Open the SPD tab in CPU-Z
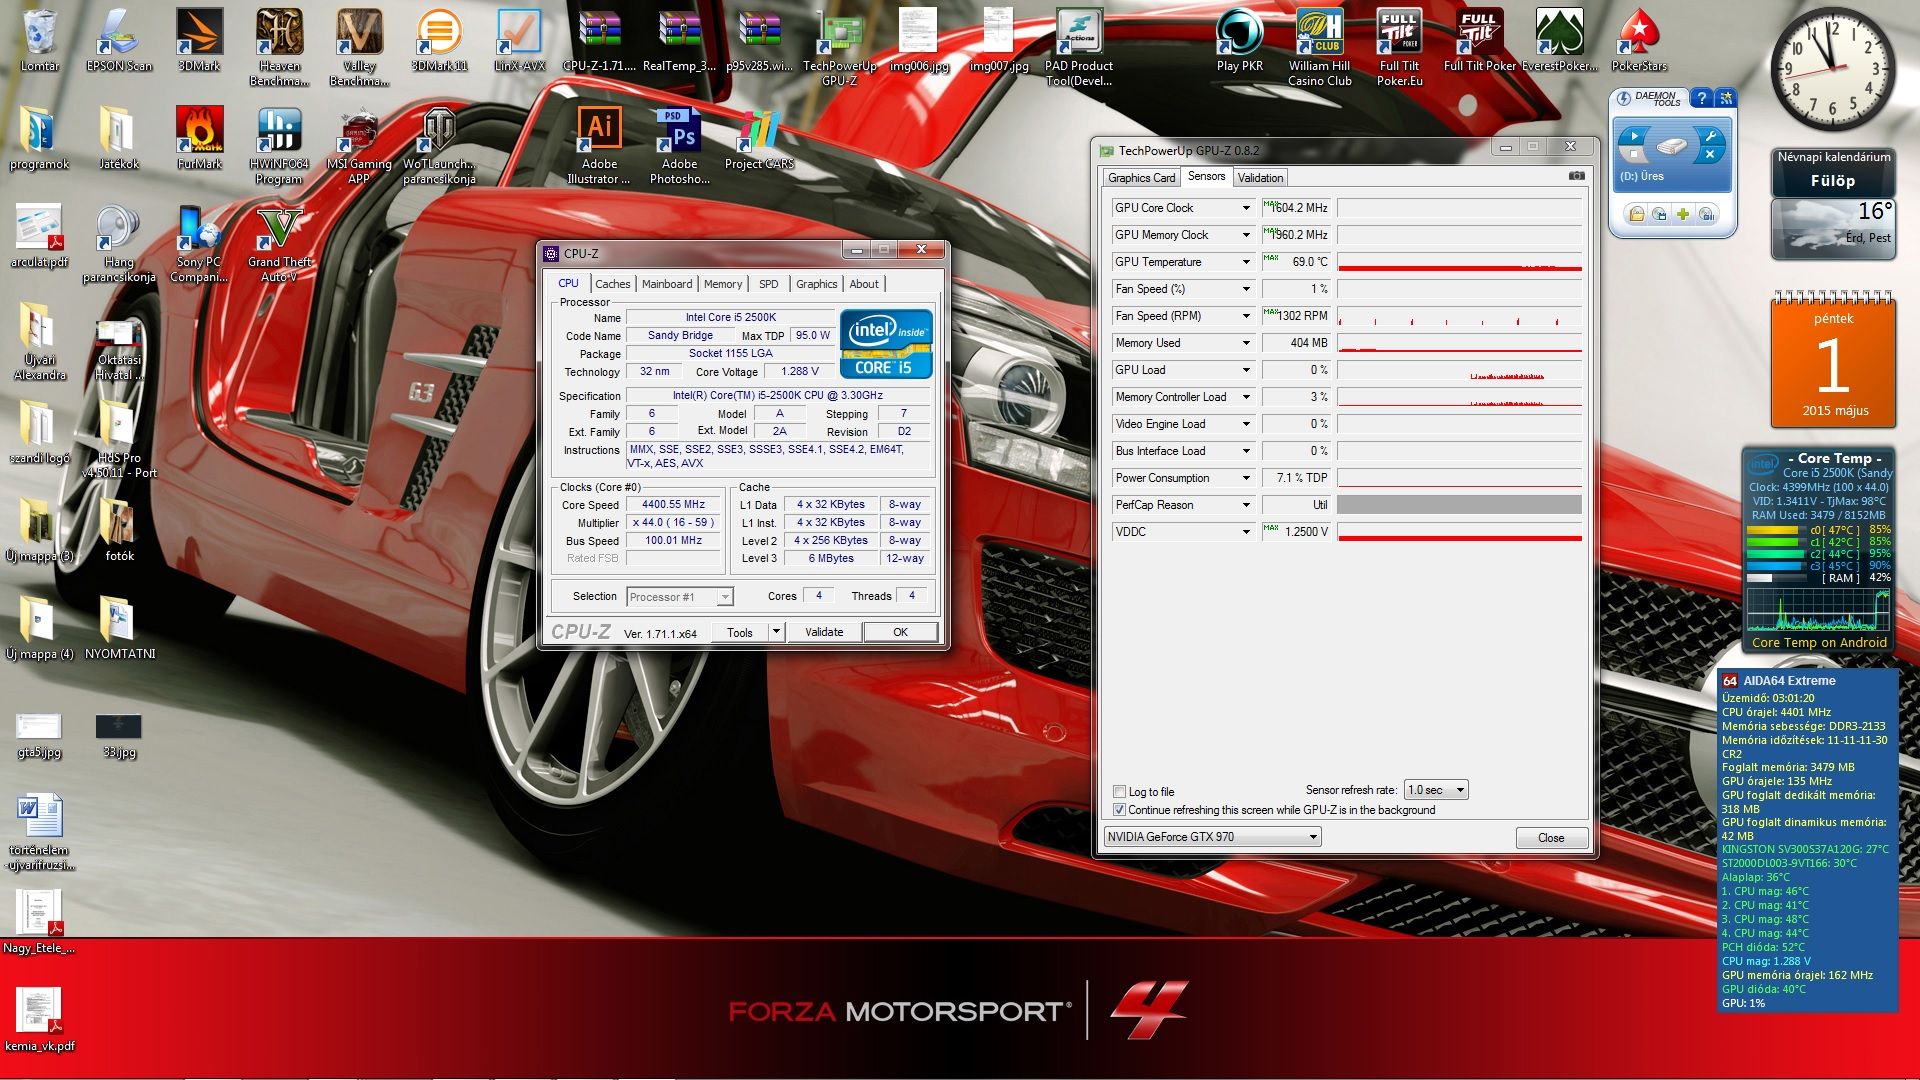The width and height of the screenshot is (1920, 1080). pyautogui.click(x=768, y=284)
